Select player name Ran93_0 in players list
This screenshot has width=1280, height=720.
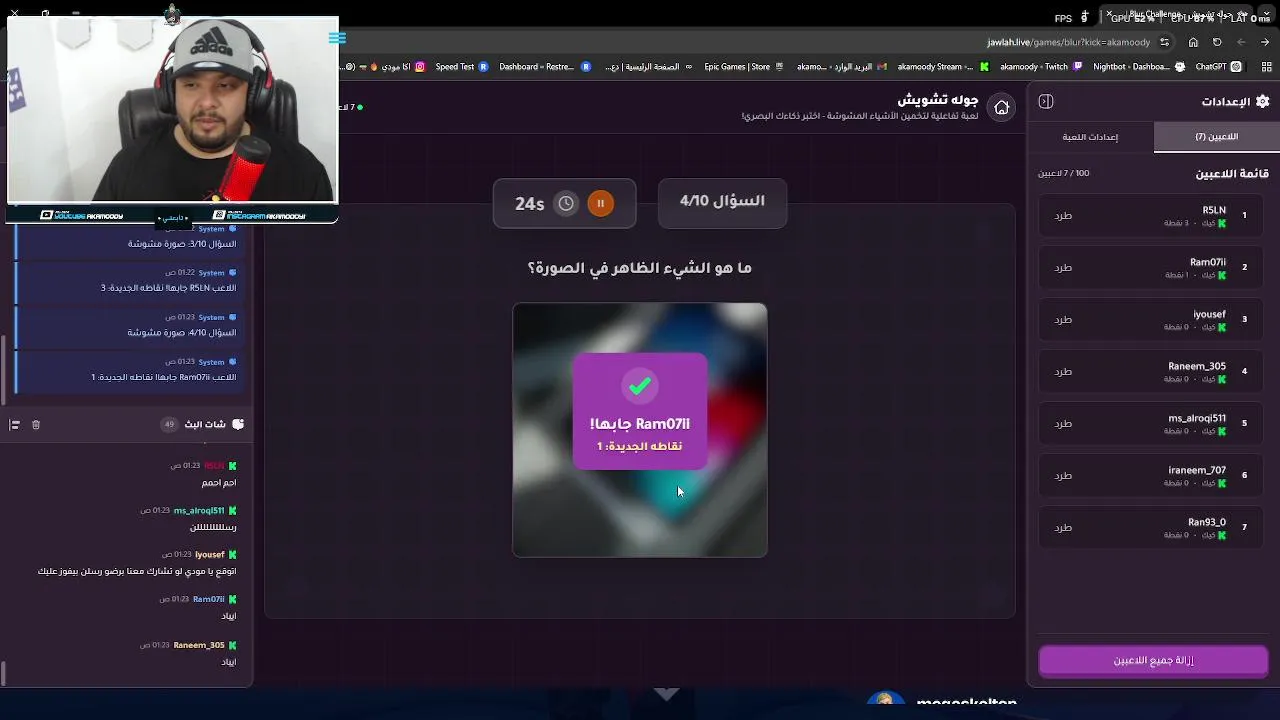click(1206, 522)
